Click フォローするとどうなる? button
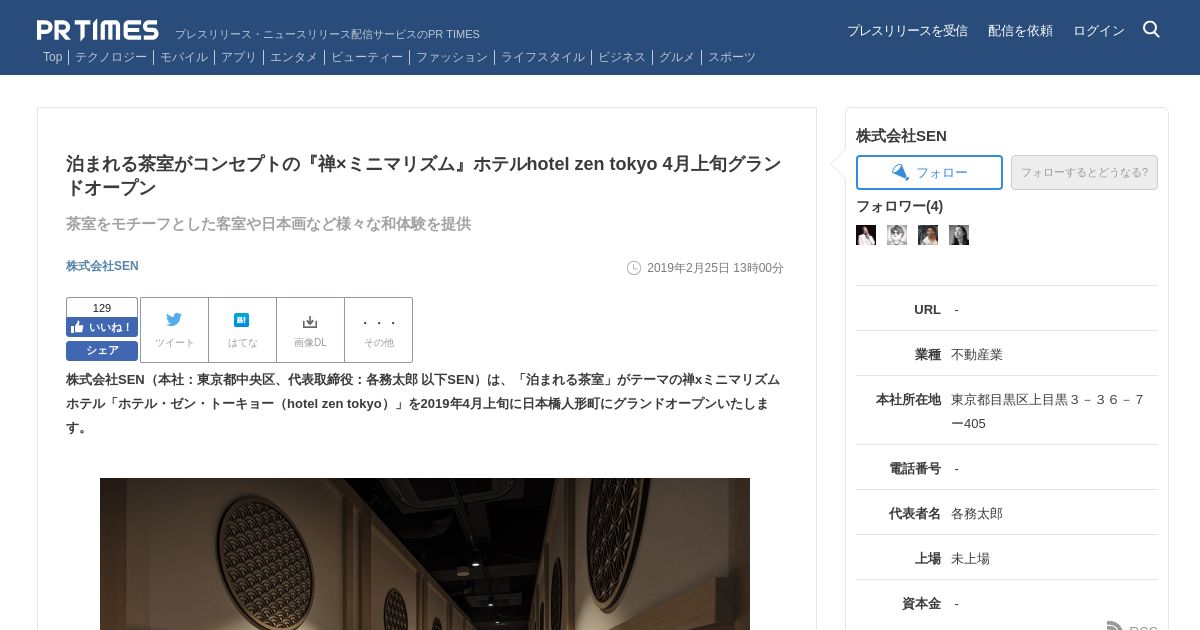The width and height of the screenshot is (1200, 630). (1084, 172)
